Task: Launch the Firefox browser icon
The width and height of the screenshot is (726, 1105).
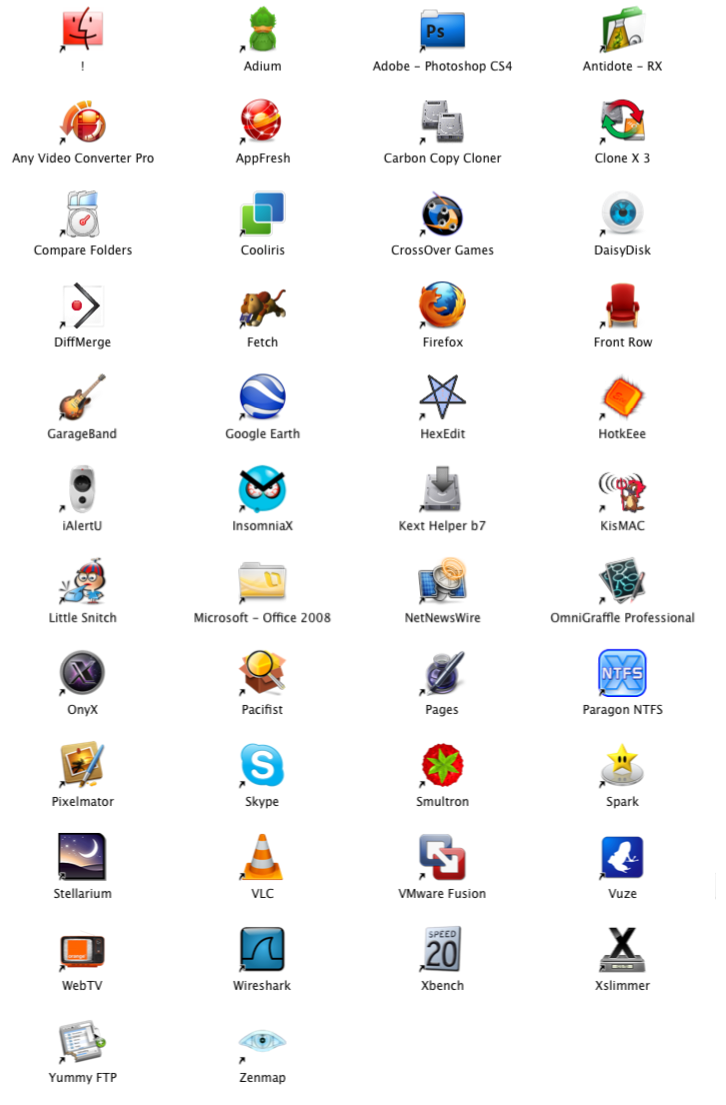Action: [x=442, y=306]
